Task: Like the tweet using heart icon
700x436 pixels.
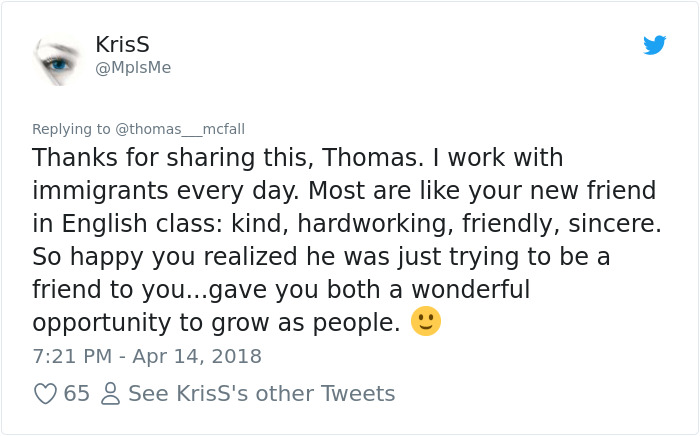Action: (x=45, y=394)
